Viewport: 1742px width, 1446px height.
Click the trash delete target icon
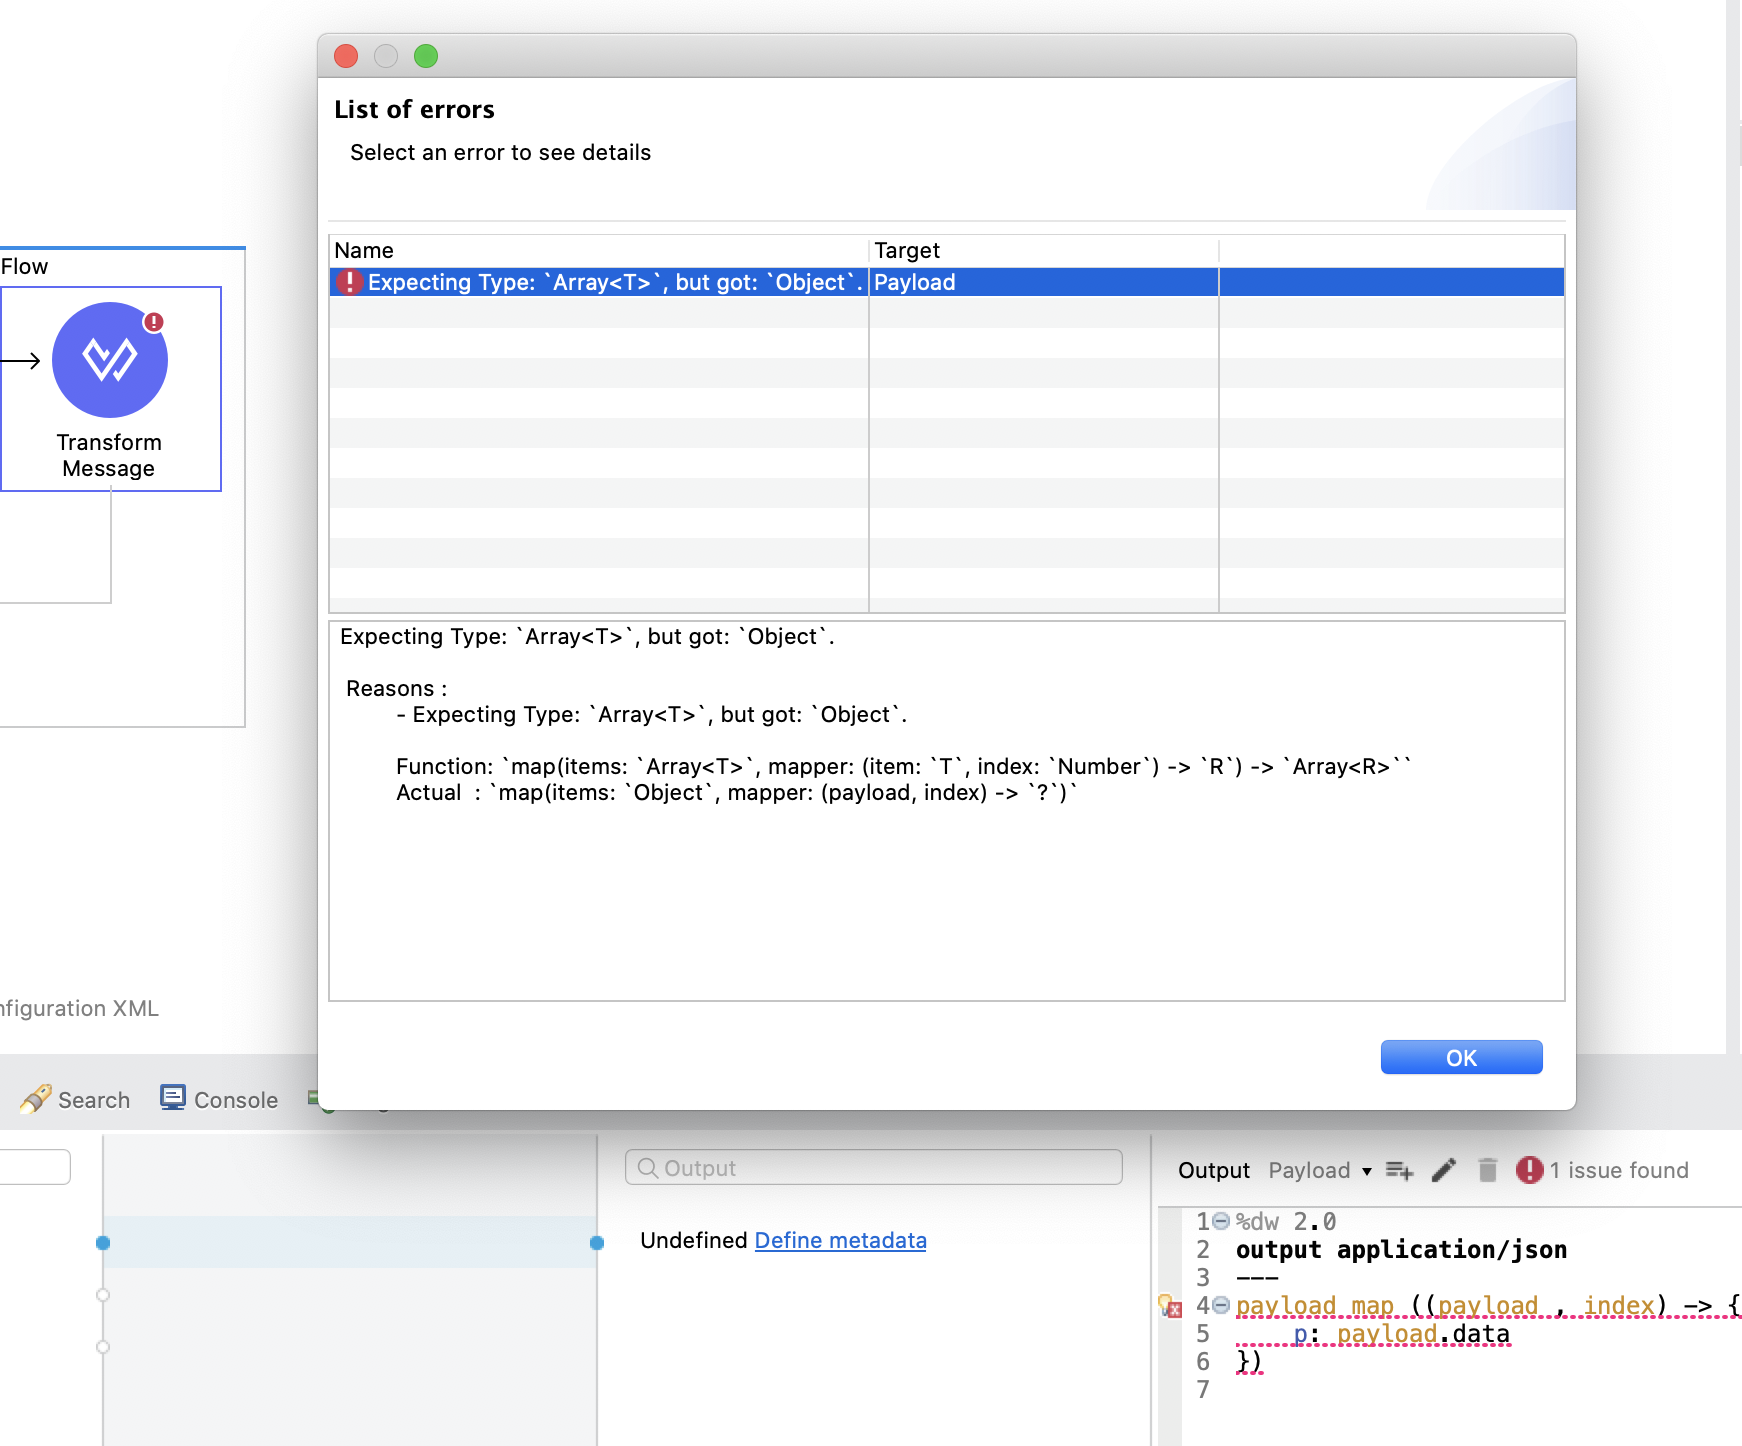[1488, 1170]
